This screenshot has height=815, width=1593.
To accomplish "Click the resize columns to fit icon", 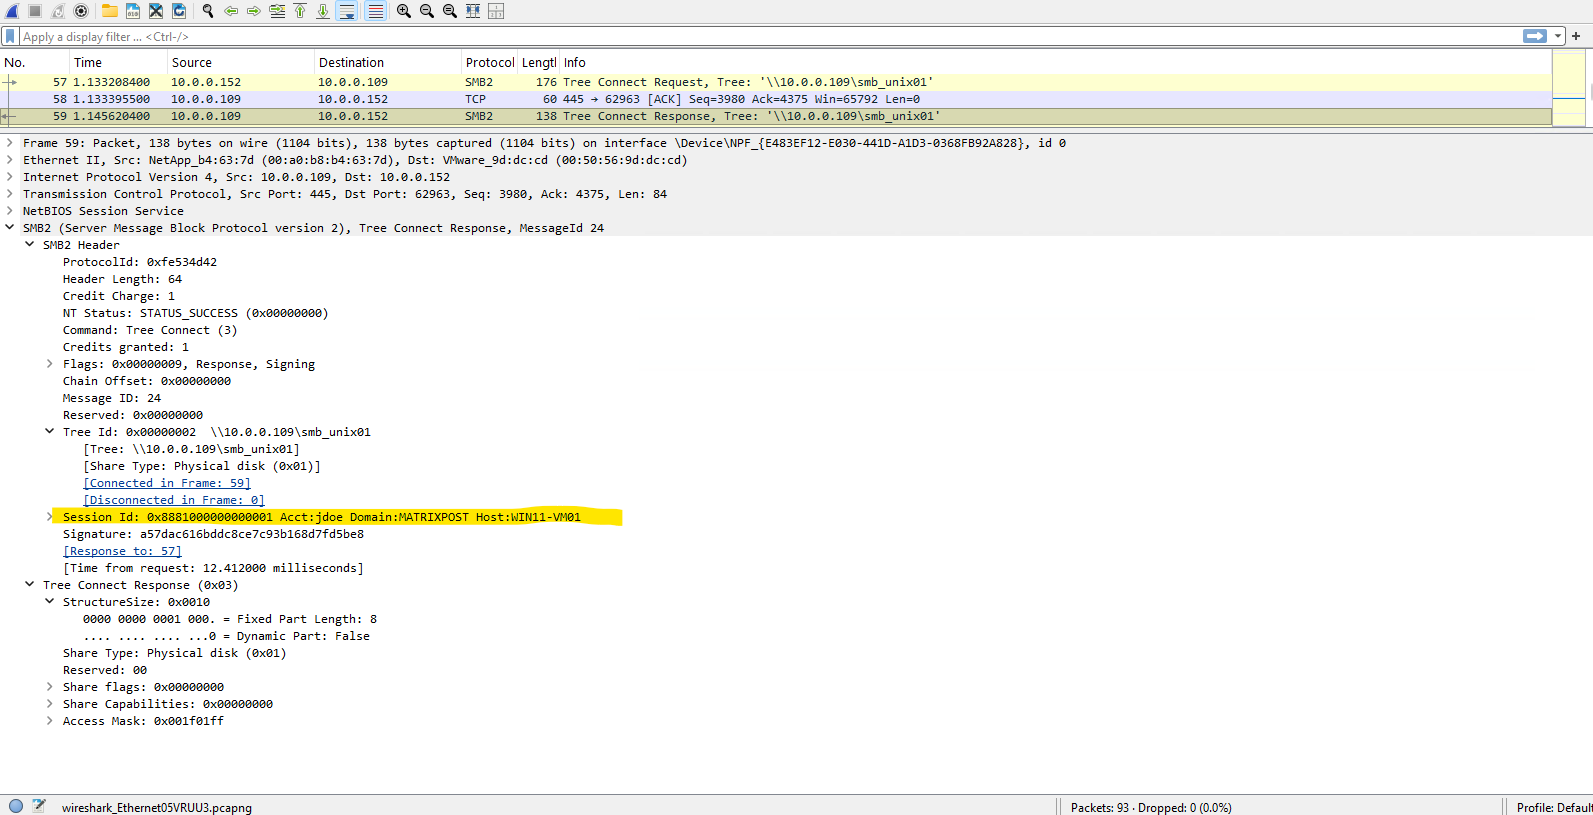I will click(473, 11).
